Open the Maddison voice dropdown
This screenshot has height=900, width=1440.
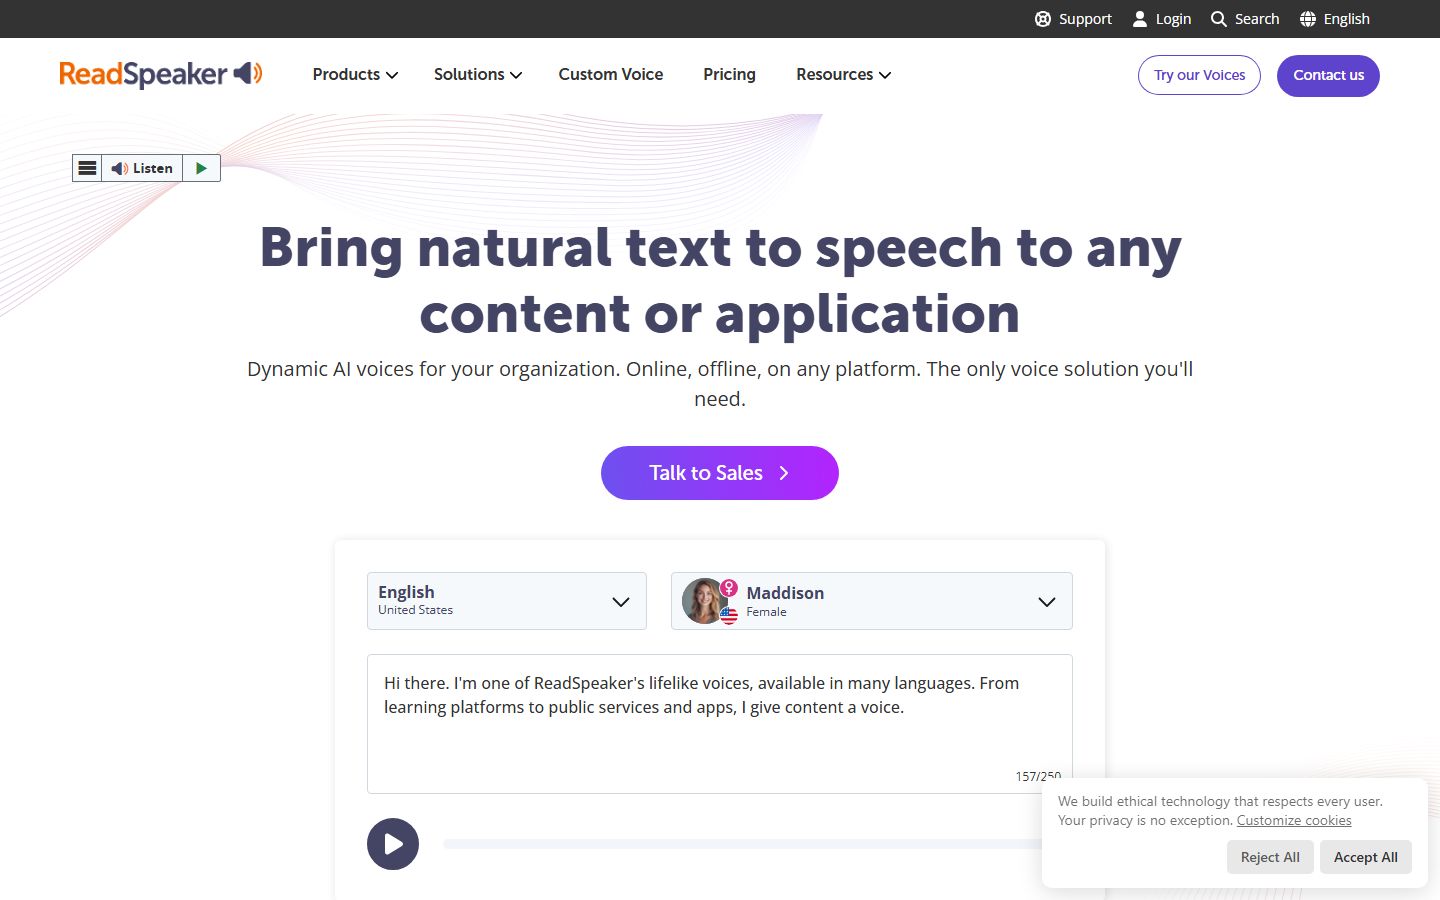(872, 601)
